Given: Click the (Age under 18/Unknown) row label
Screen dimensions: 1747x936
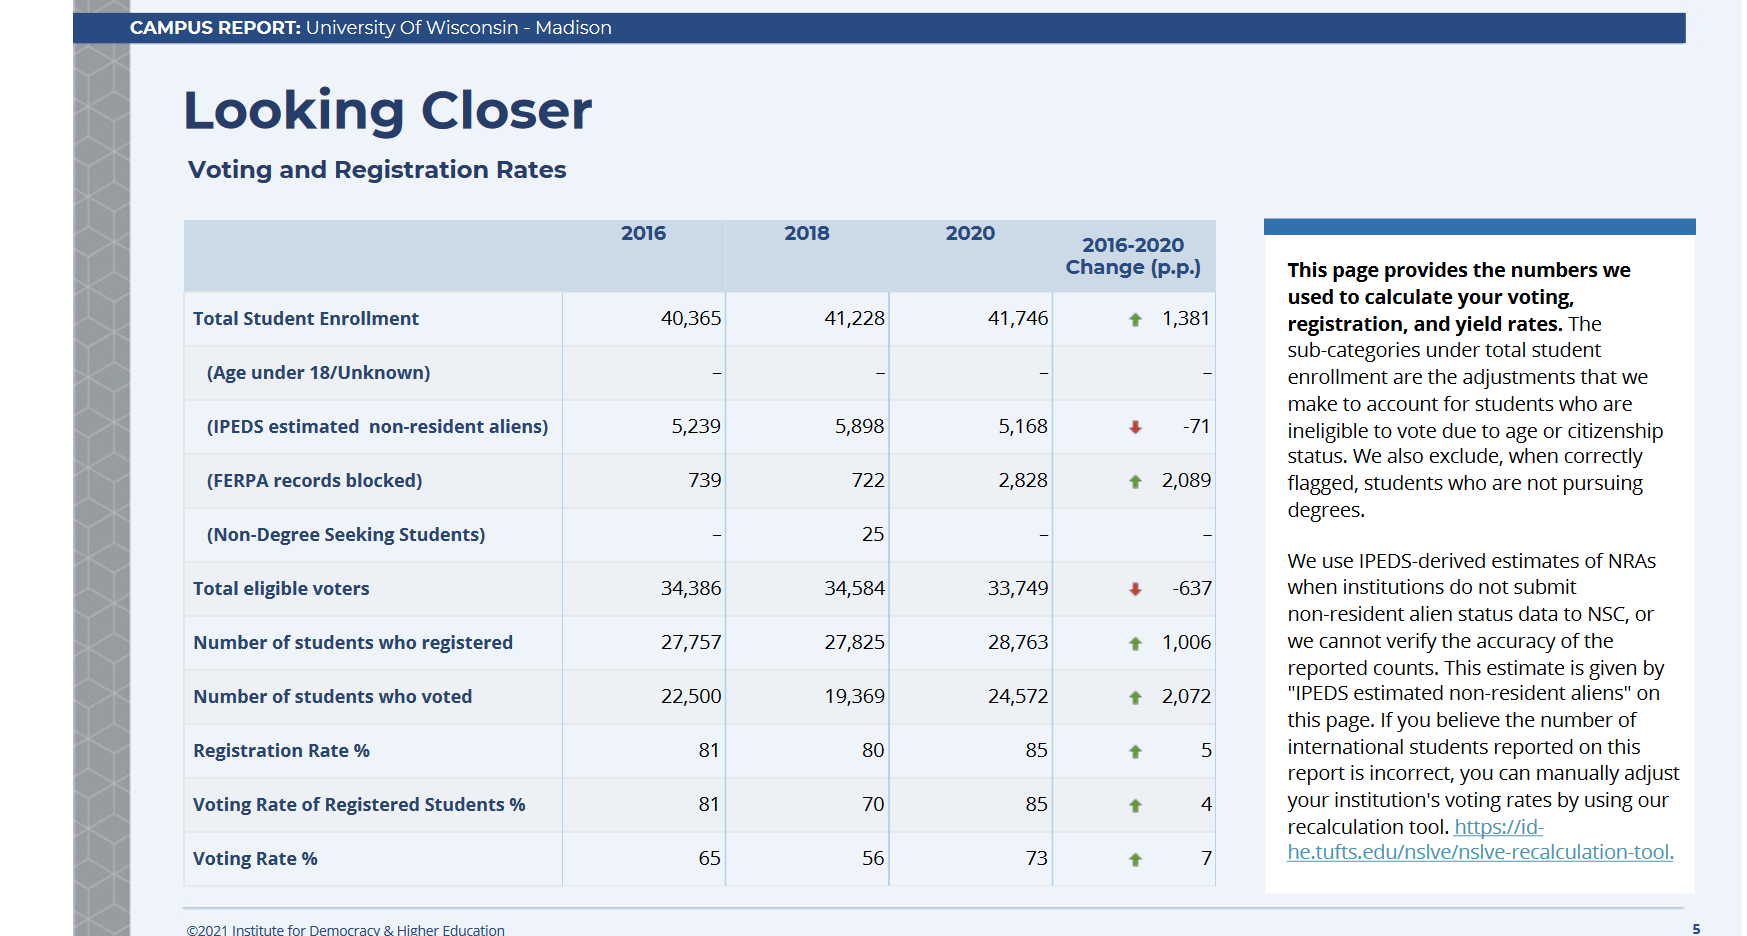Looking at the screenshot, I should coord(318,372).
